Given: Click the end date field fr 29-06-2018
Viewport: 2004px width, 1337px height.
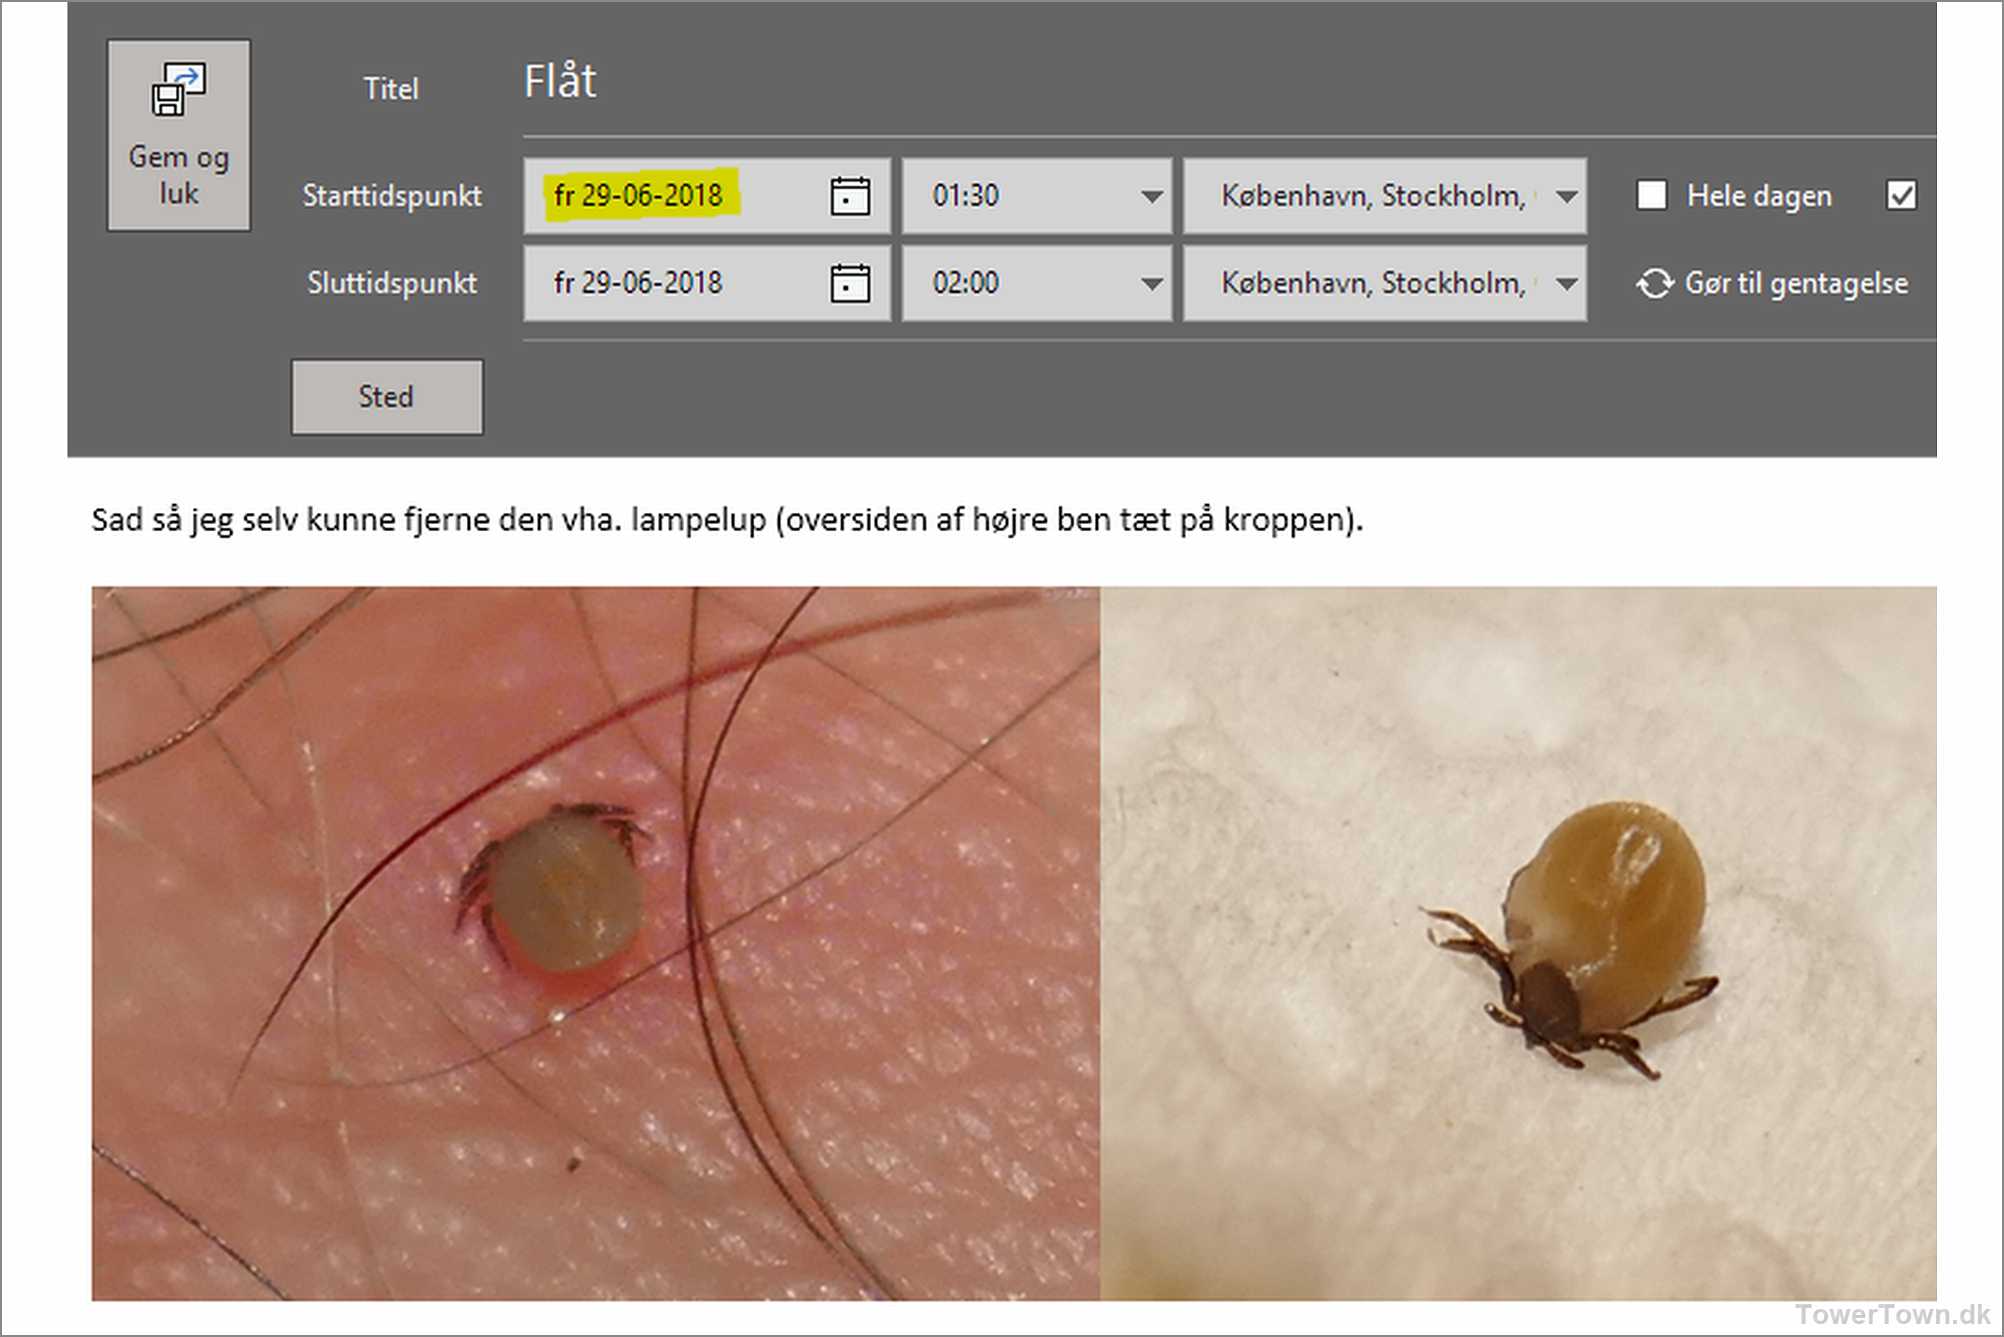Looking at the screenshot, I should click(x=638, y=283).
